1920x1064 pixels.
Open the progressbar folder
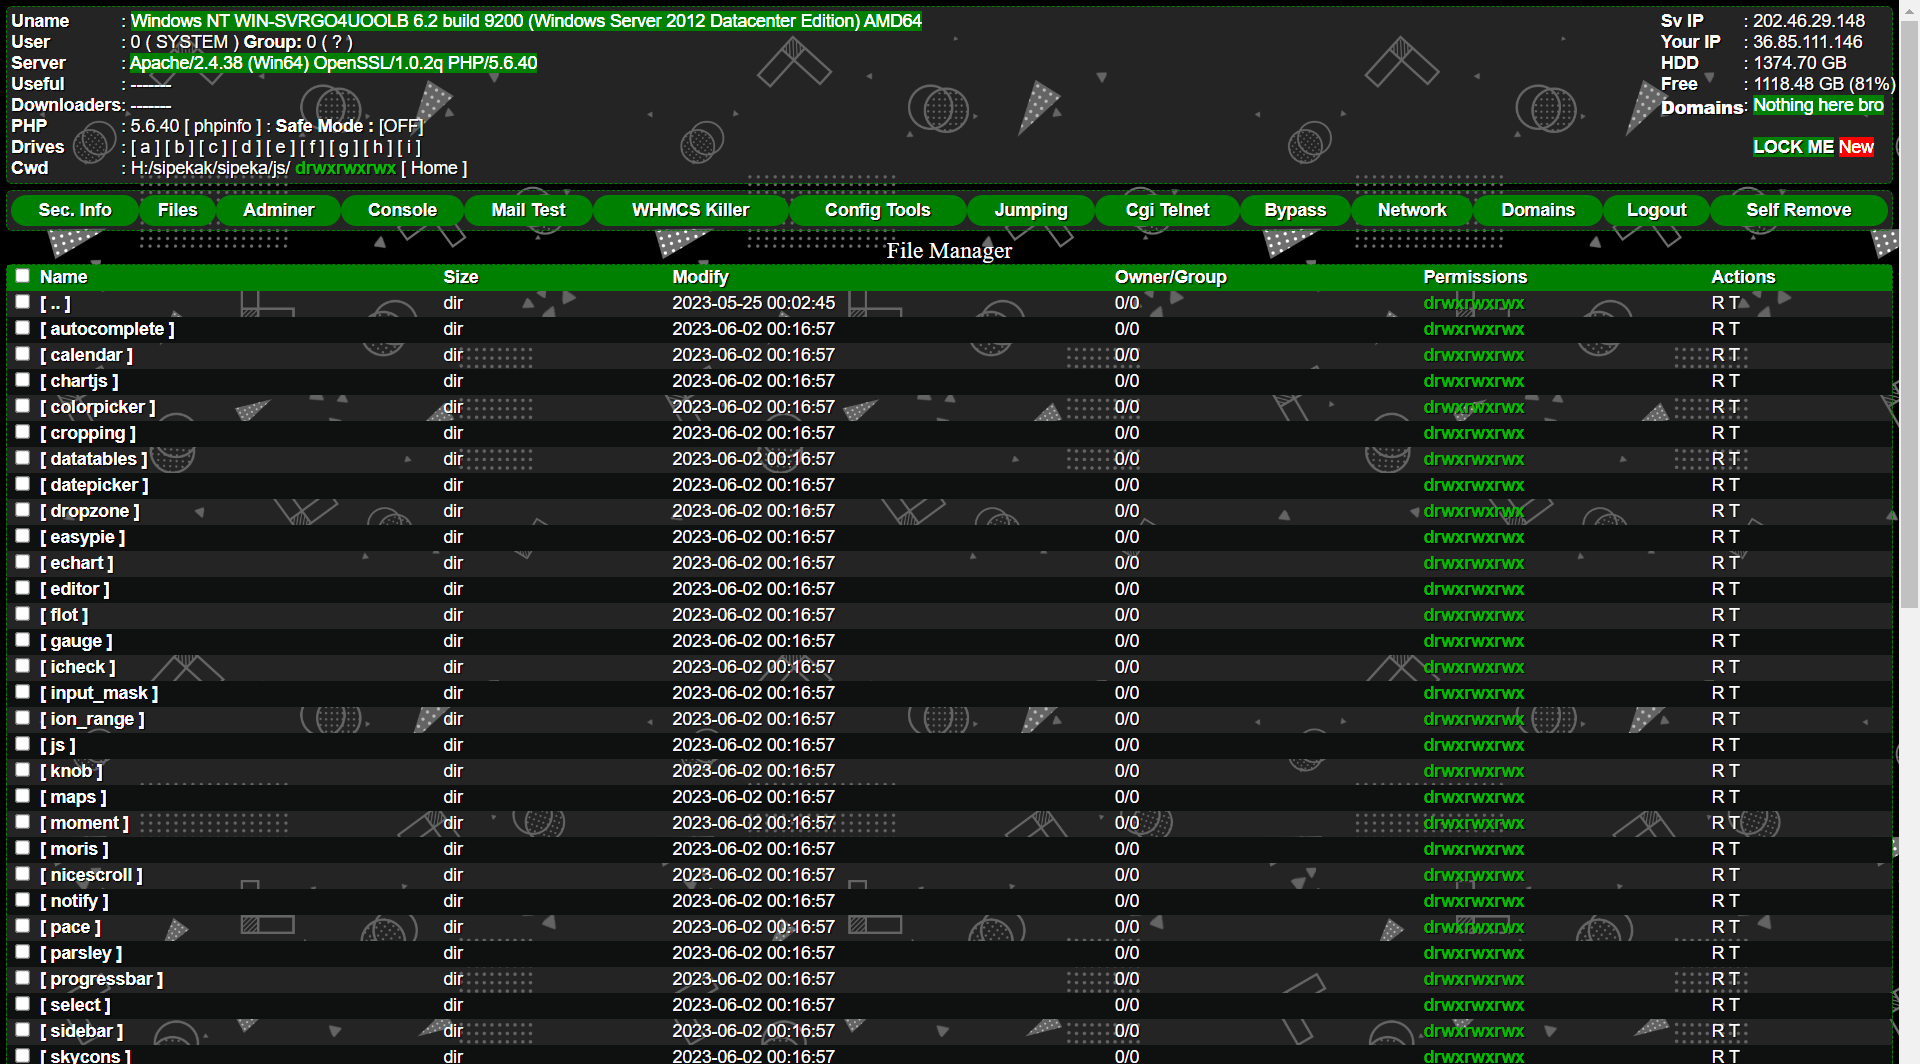click(101, 979)
